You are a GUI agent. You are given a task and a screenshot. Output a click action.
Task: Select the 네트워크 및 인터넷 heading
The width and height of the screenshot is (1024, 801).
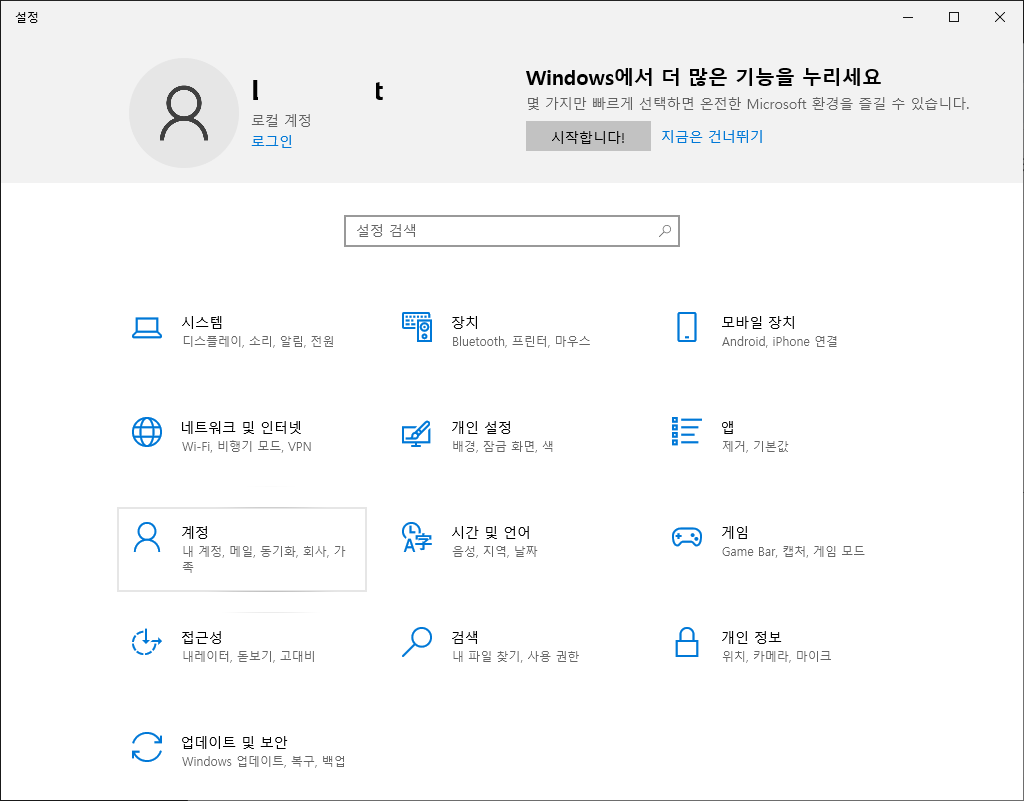pyautogui.click(x=241, y=428)
